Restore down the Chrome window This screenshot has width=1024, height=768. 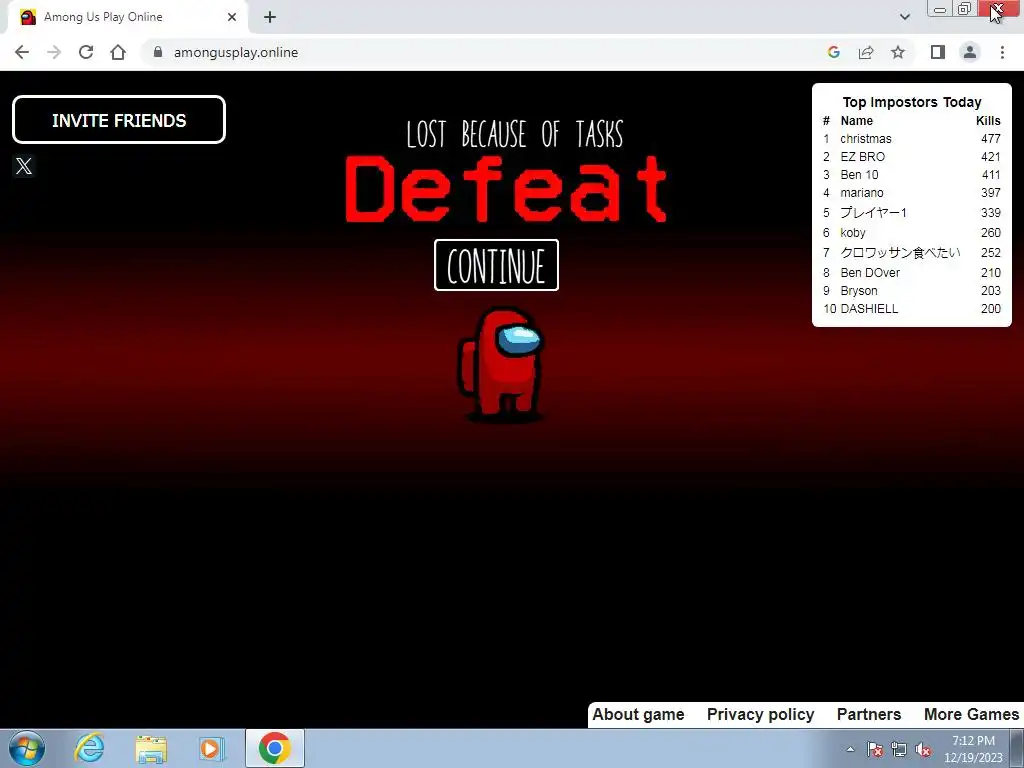(x=965, y=9)
